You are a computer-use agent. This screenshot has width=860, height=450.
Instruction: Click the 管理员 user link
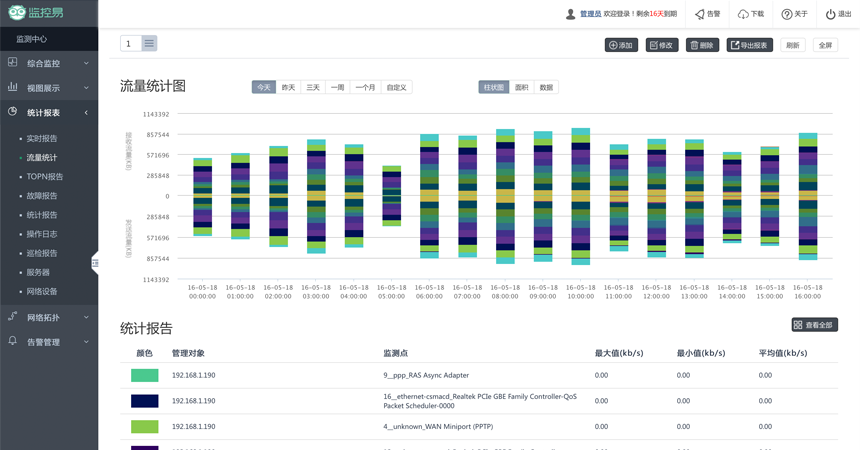[x=590, y=14]
